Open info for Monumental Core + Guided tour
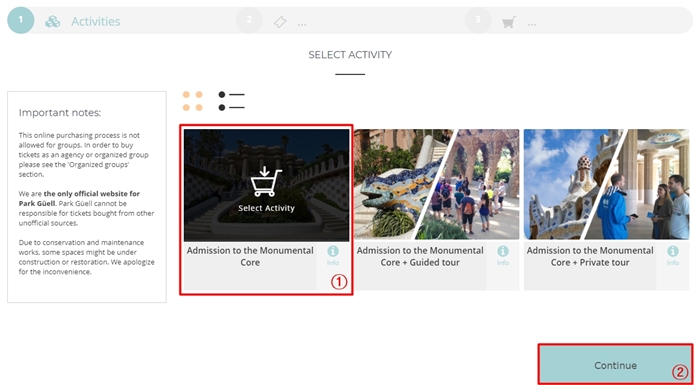This screenshot has width=700, height=385. tap(503, 255)
